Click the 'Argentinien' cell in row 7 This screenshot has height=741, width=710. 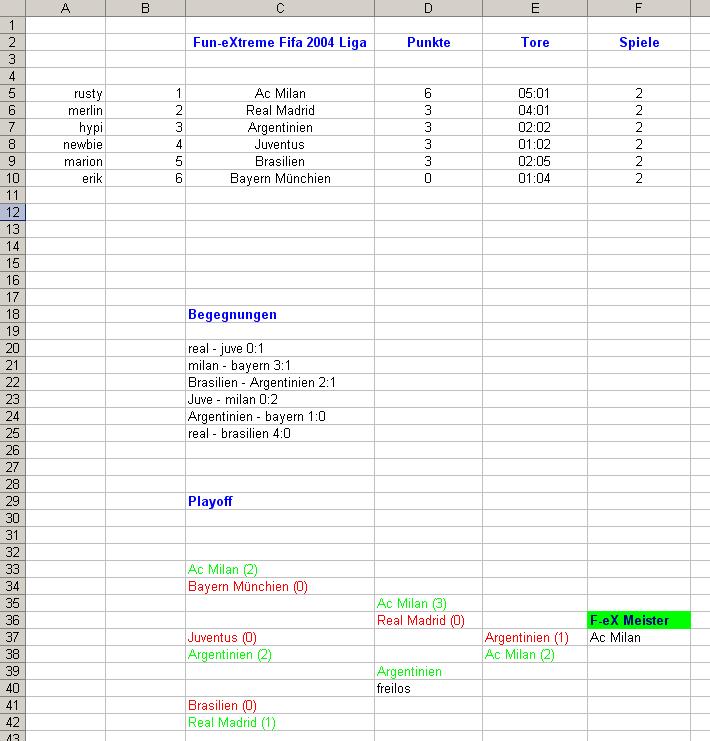point(280,127)
